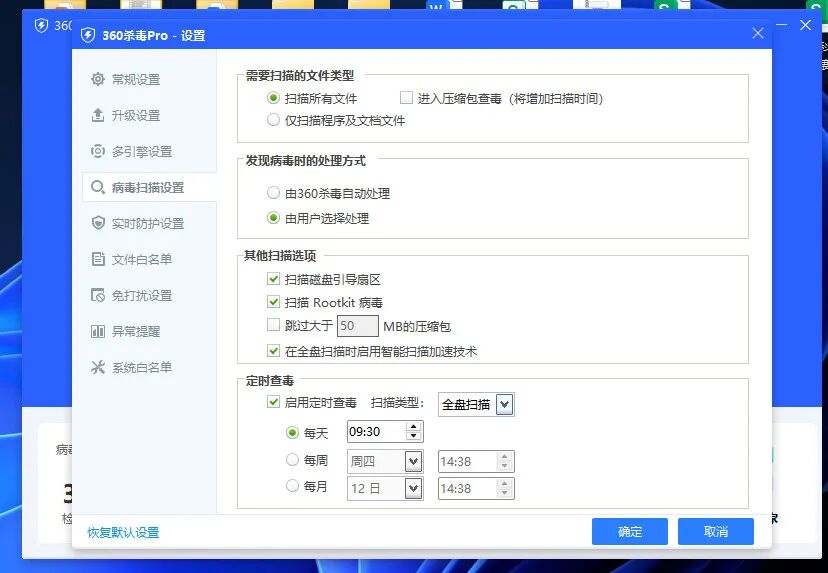Screen dimensions: 828x573
Task: Click the 确定 button
Action: [629, 531]
